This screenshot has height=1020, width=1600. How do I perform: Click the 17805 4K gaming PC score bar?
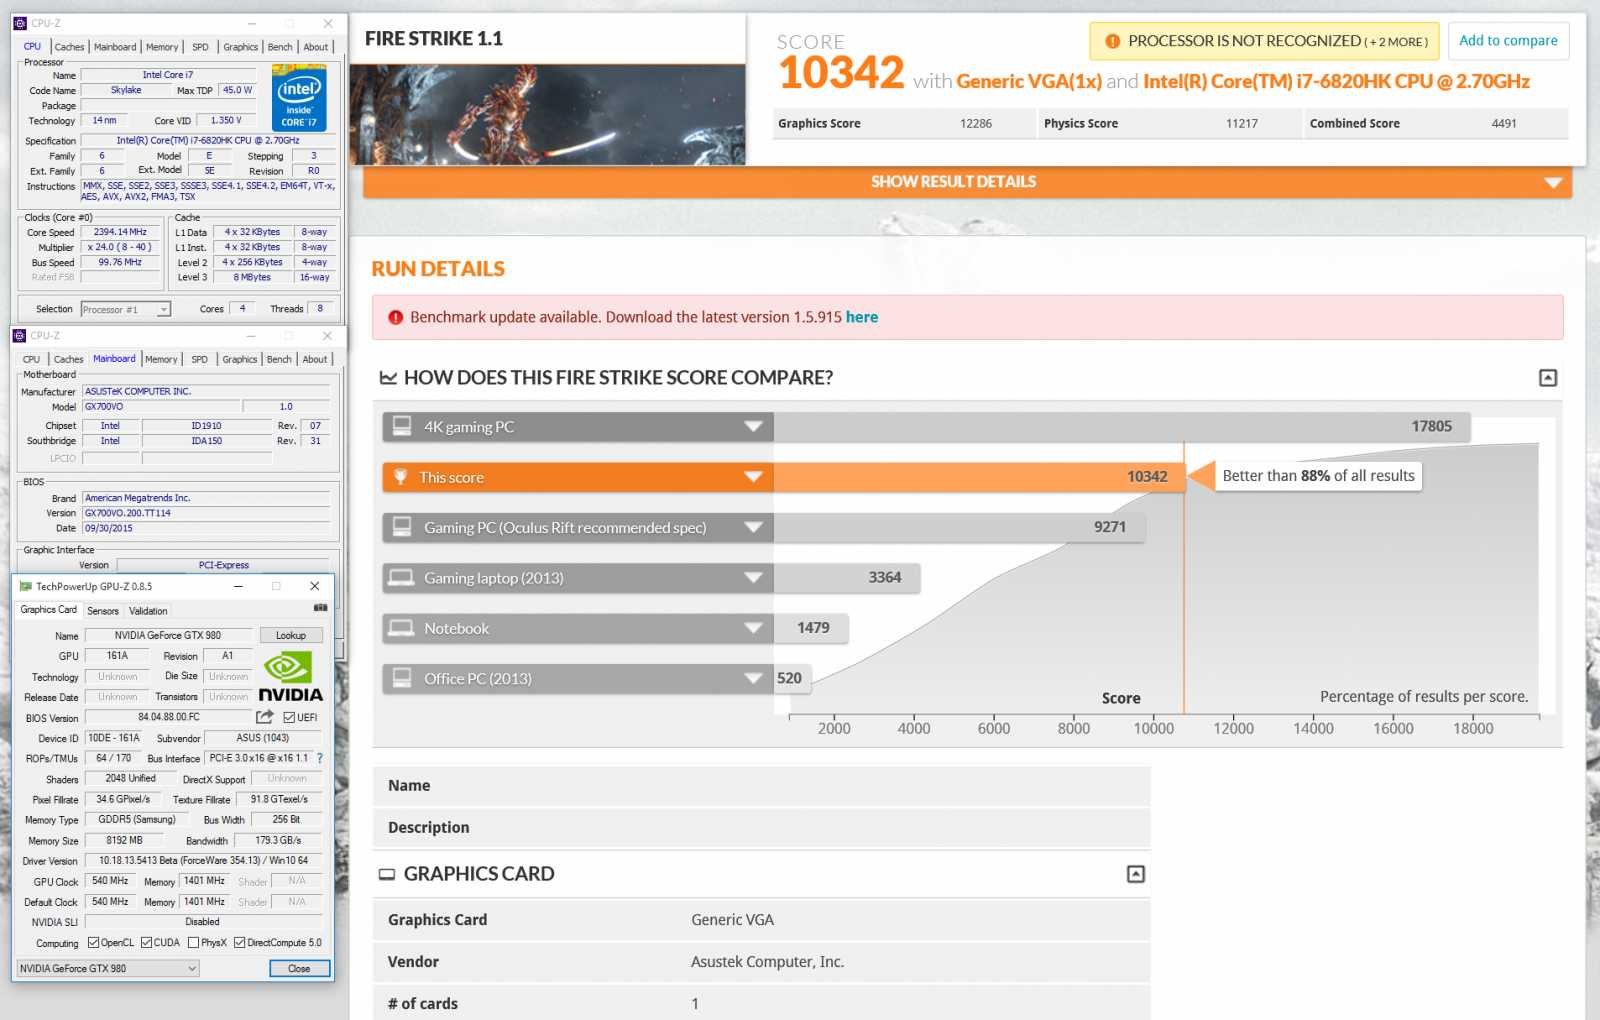(1122, 427)
